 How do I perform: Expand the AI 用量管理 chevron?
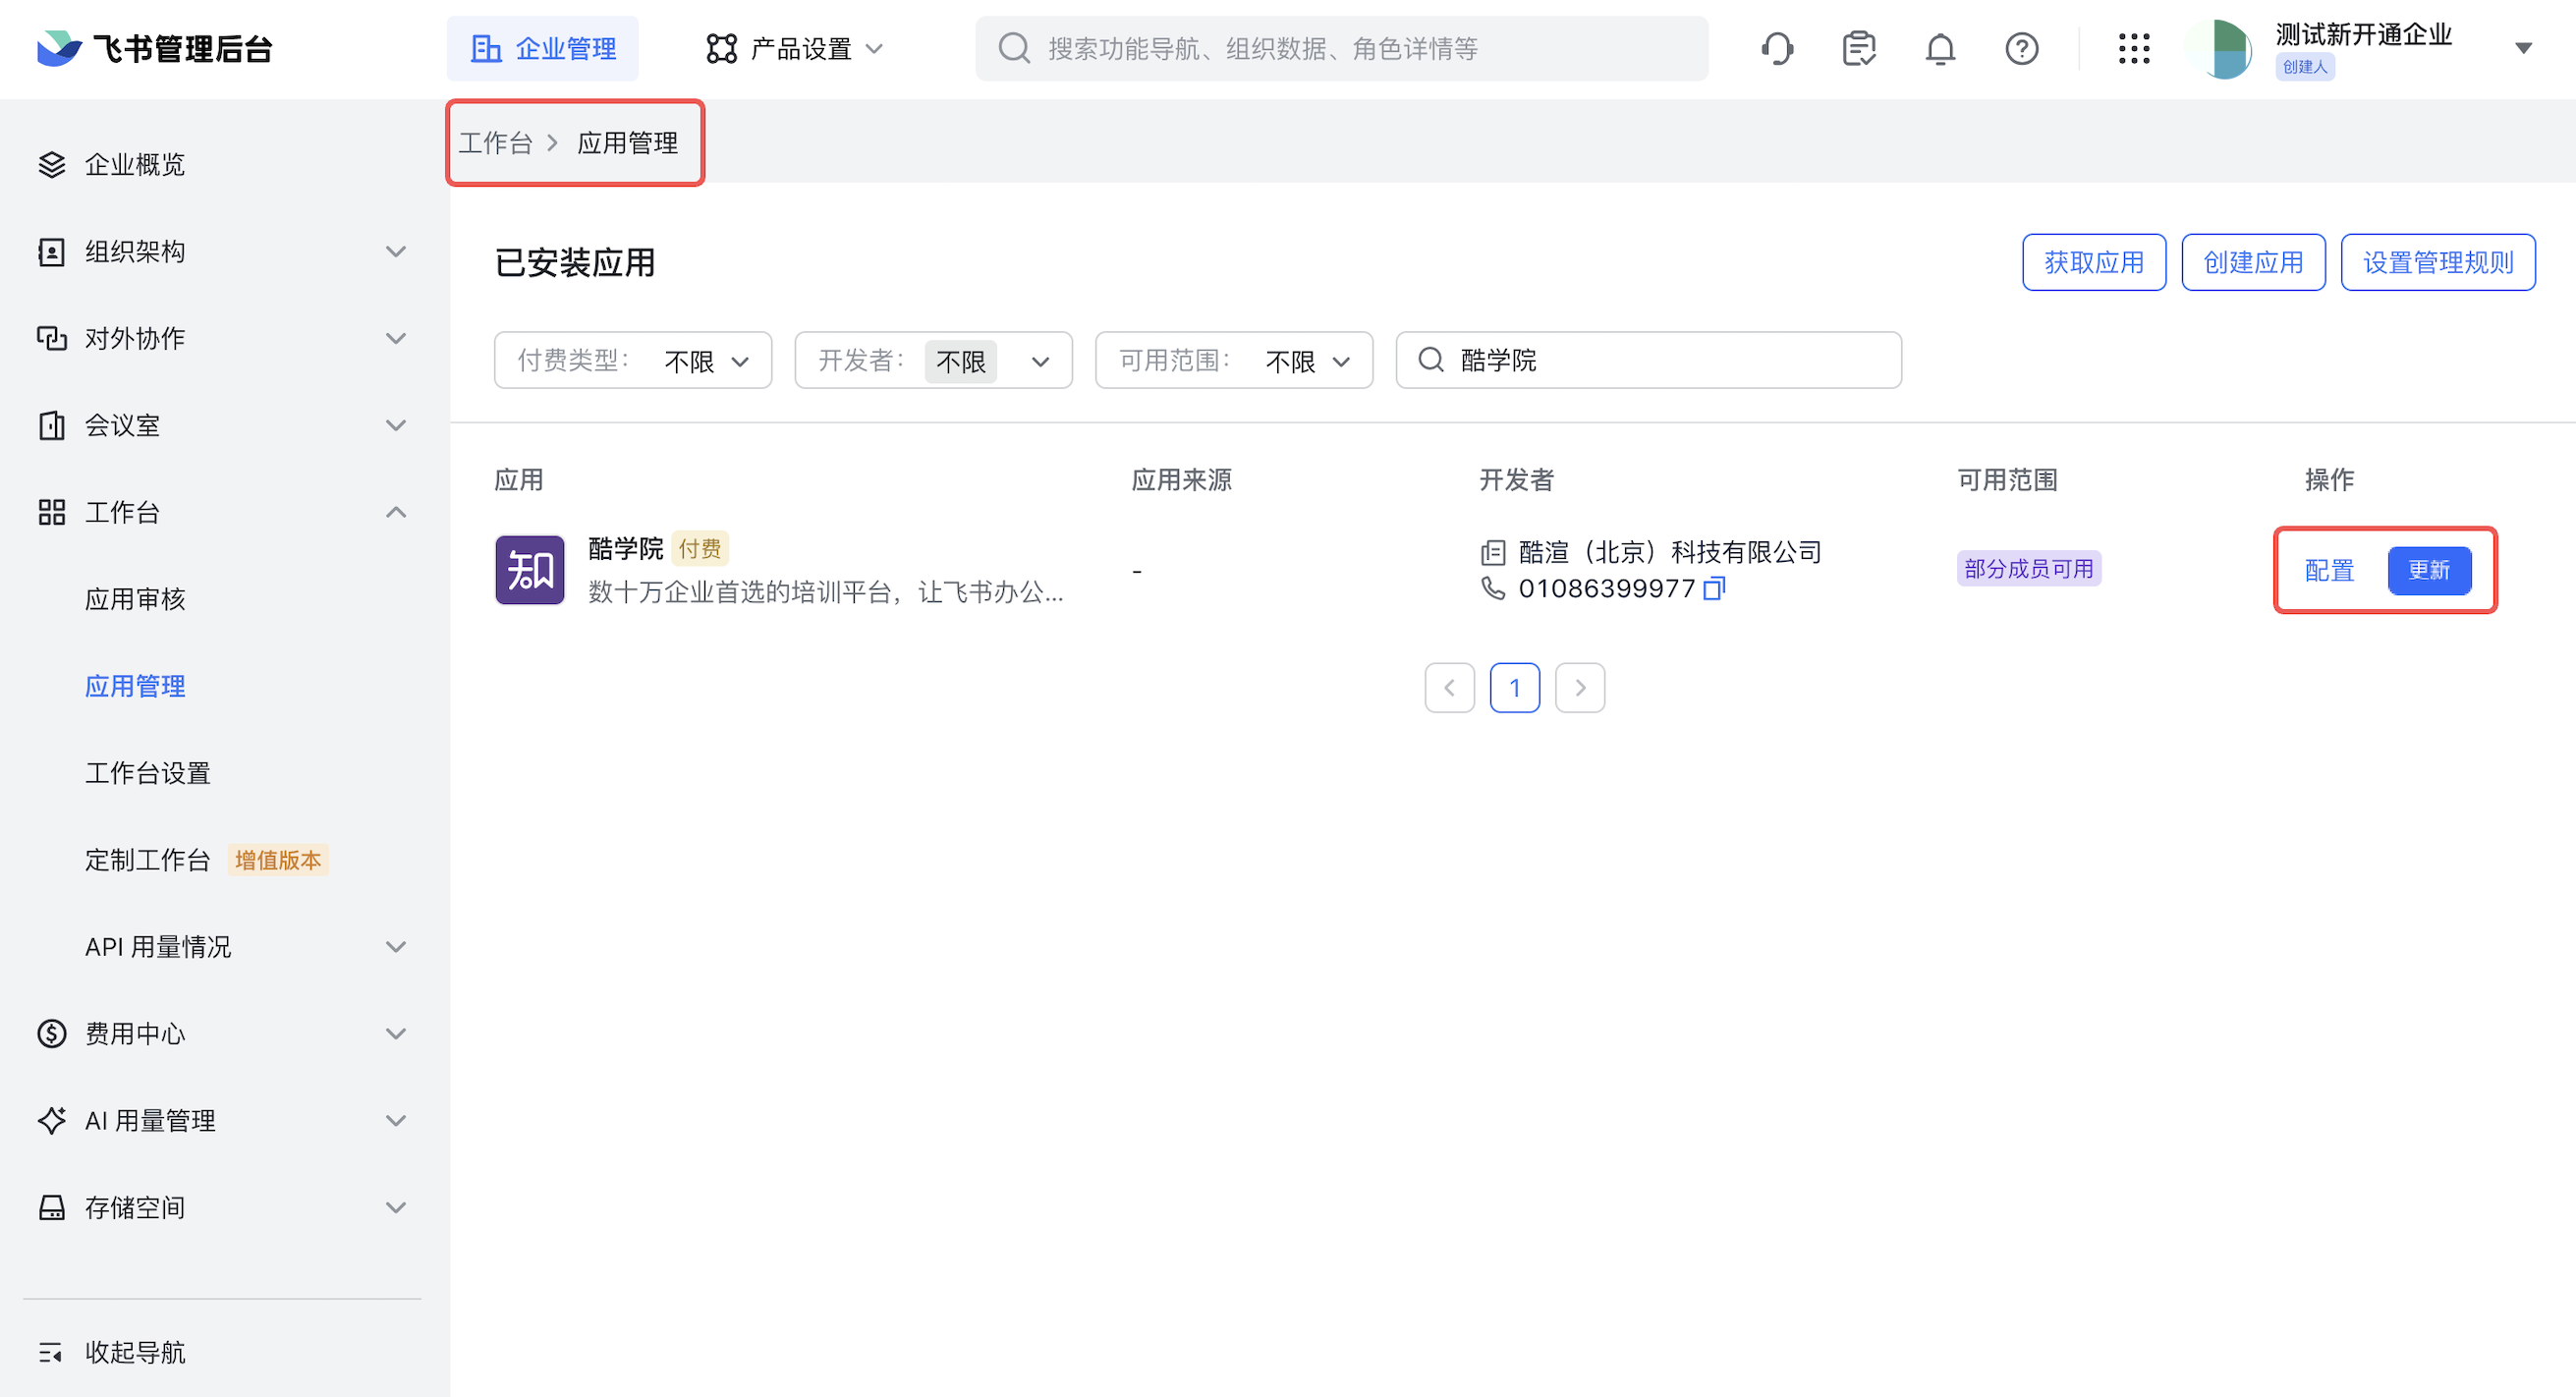(396, 1120)
